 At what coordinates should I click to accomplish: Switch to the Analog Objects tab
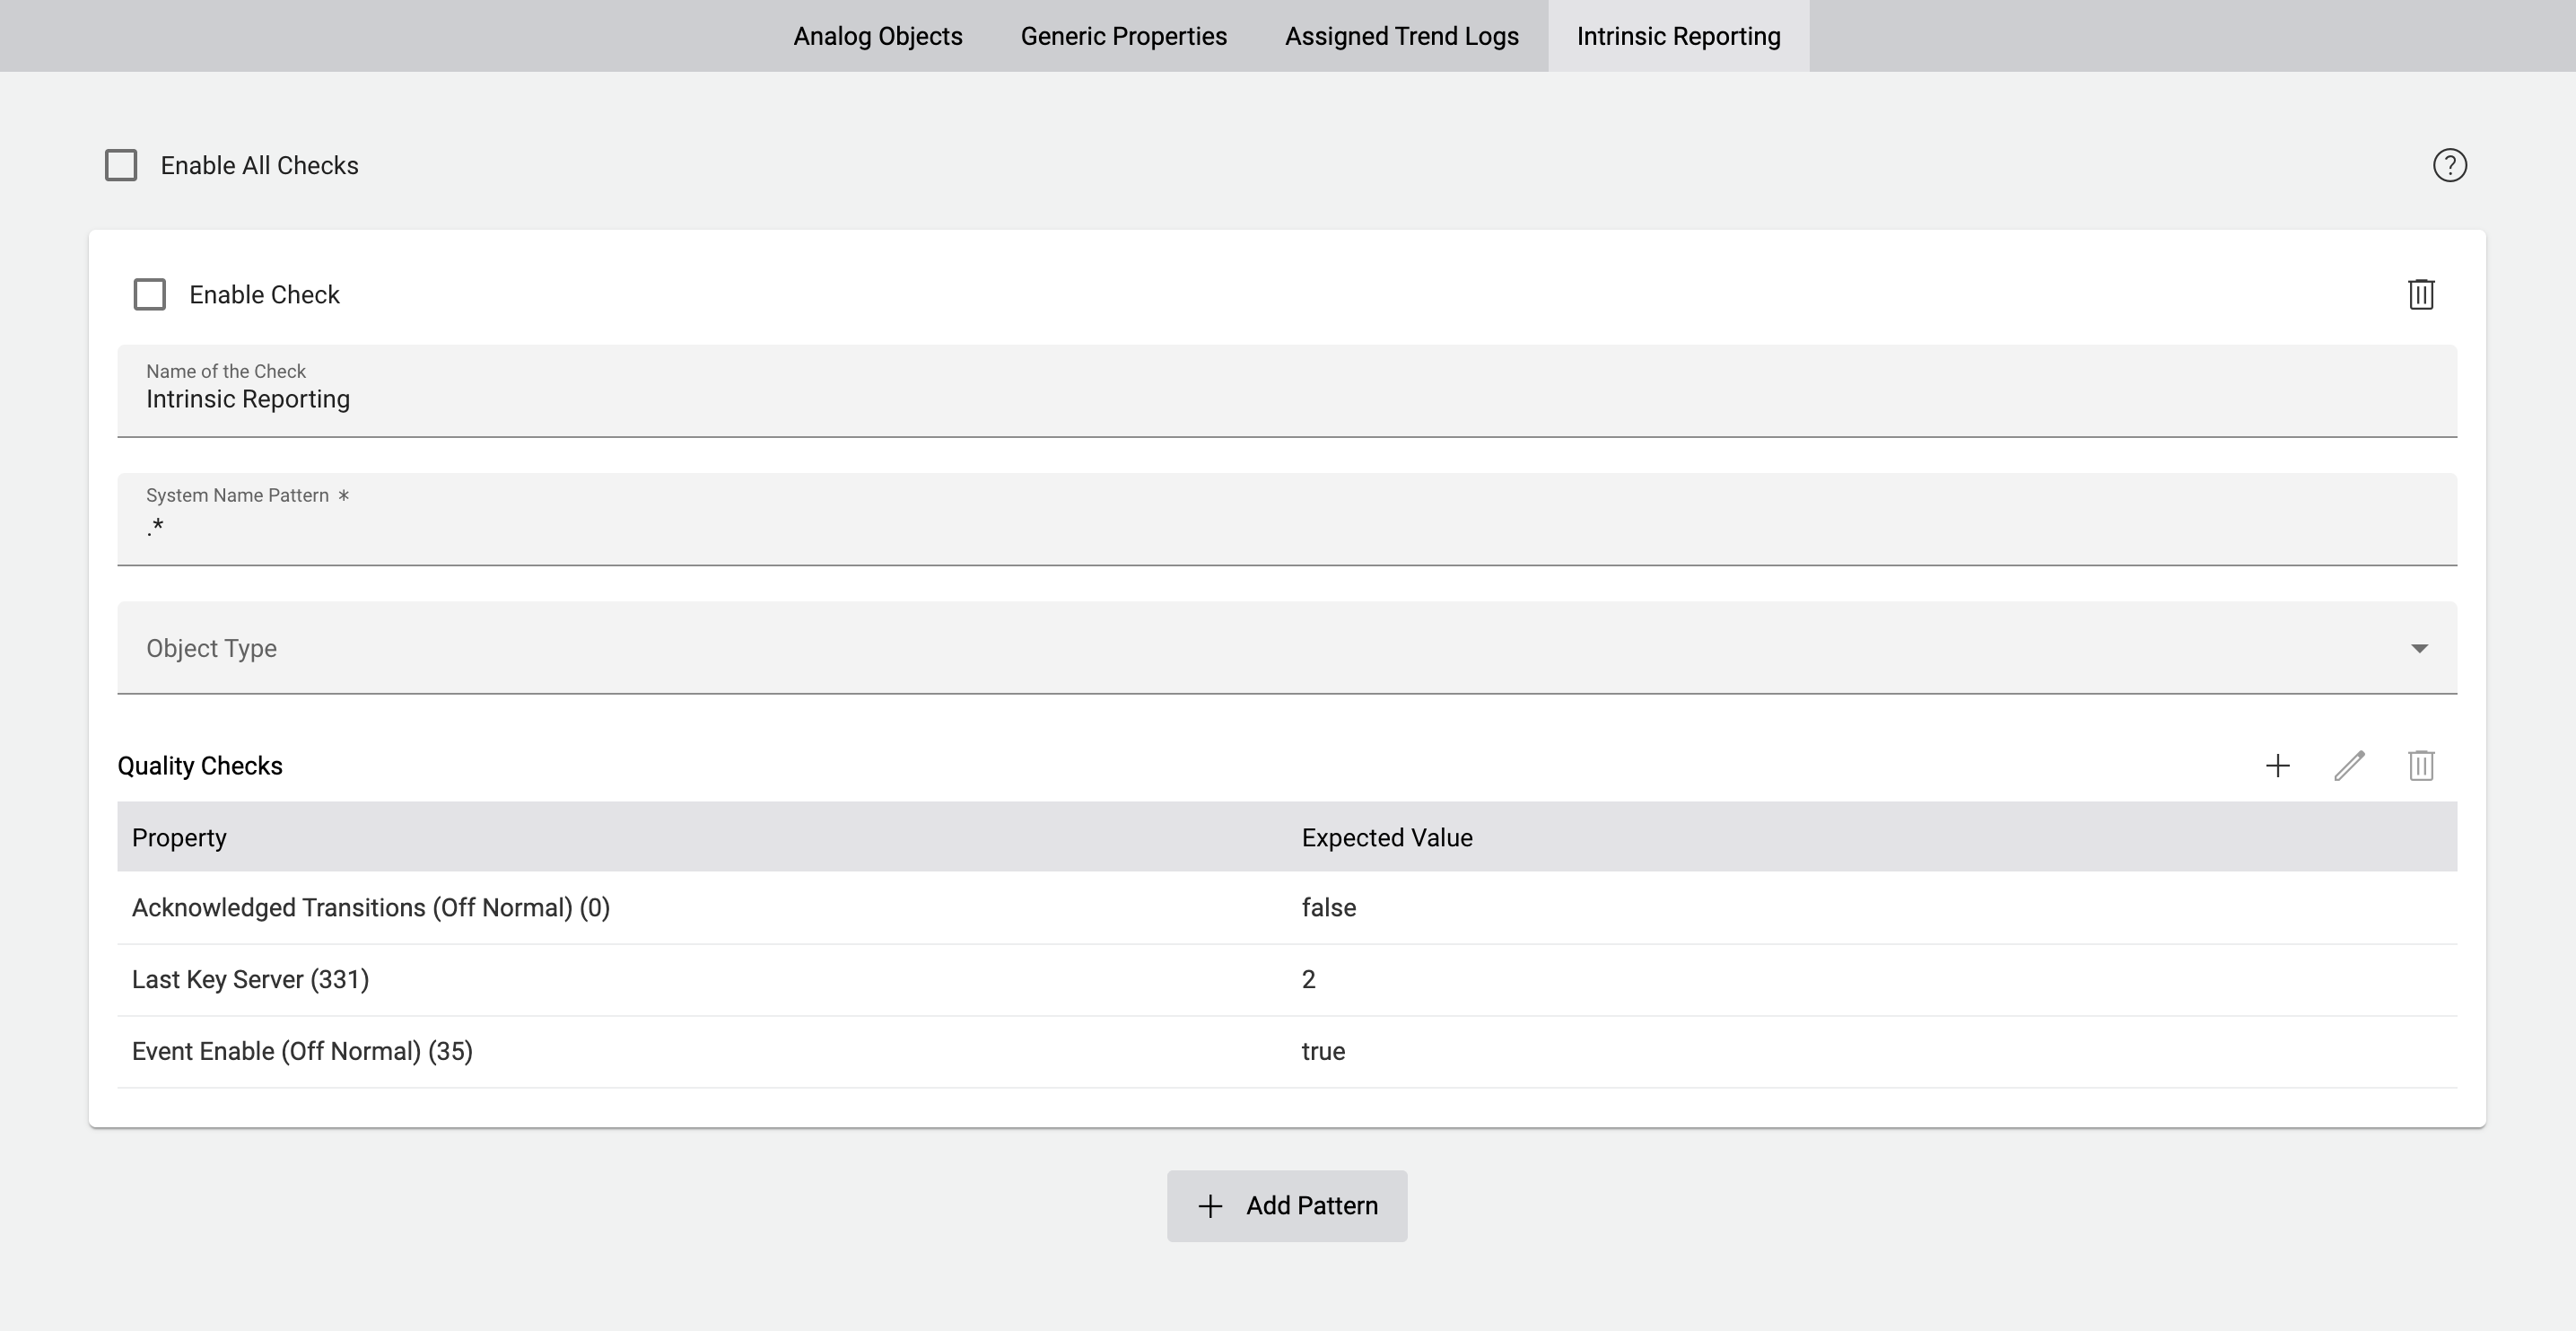tap(877, 36)
